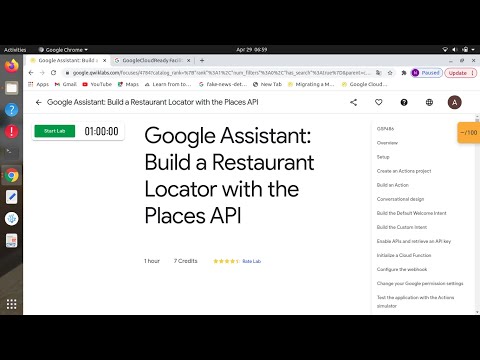The height and width of the screenshot is (360, 480).
Task: Switch to the GoogleCloudReady Facil tab
Action: pyautogui.click(x=153, y=61)
